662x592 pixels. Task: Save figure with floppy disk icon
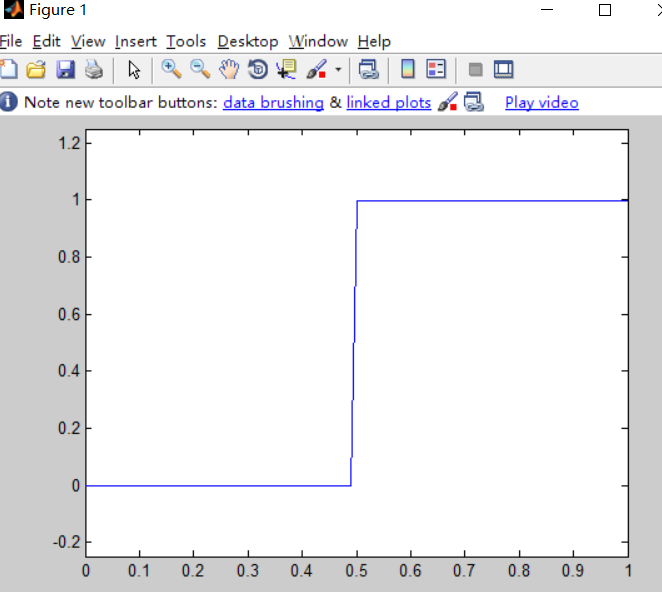pyautogui.click(x=65, y=69)
